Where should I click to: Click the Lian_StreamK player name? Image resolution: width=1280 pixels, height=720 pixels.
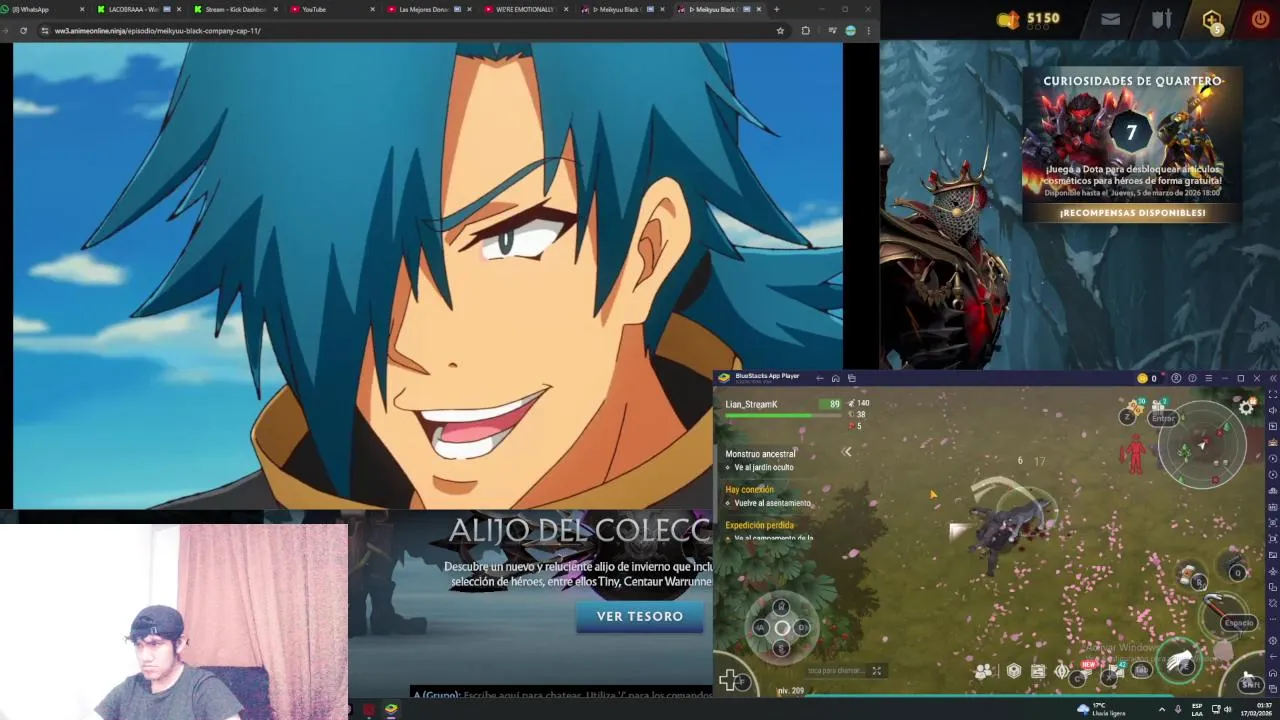(x=751, y=404)
